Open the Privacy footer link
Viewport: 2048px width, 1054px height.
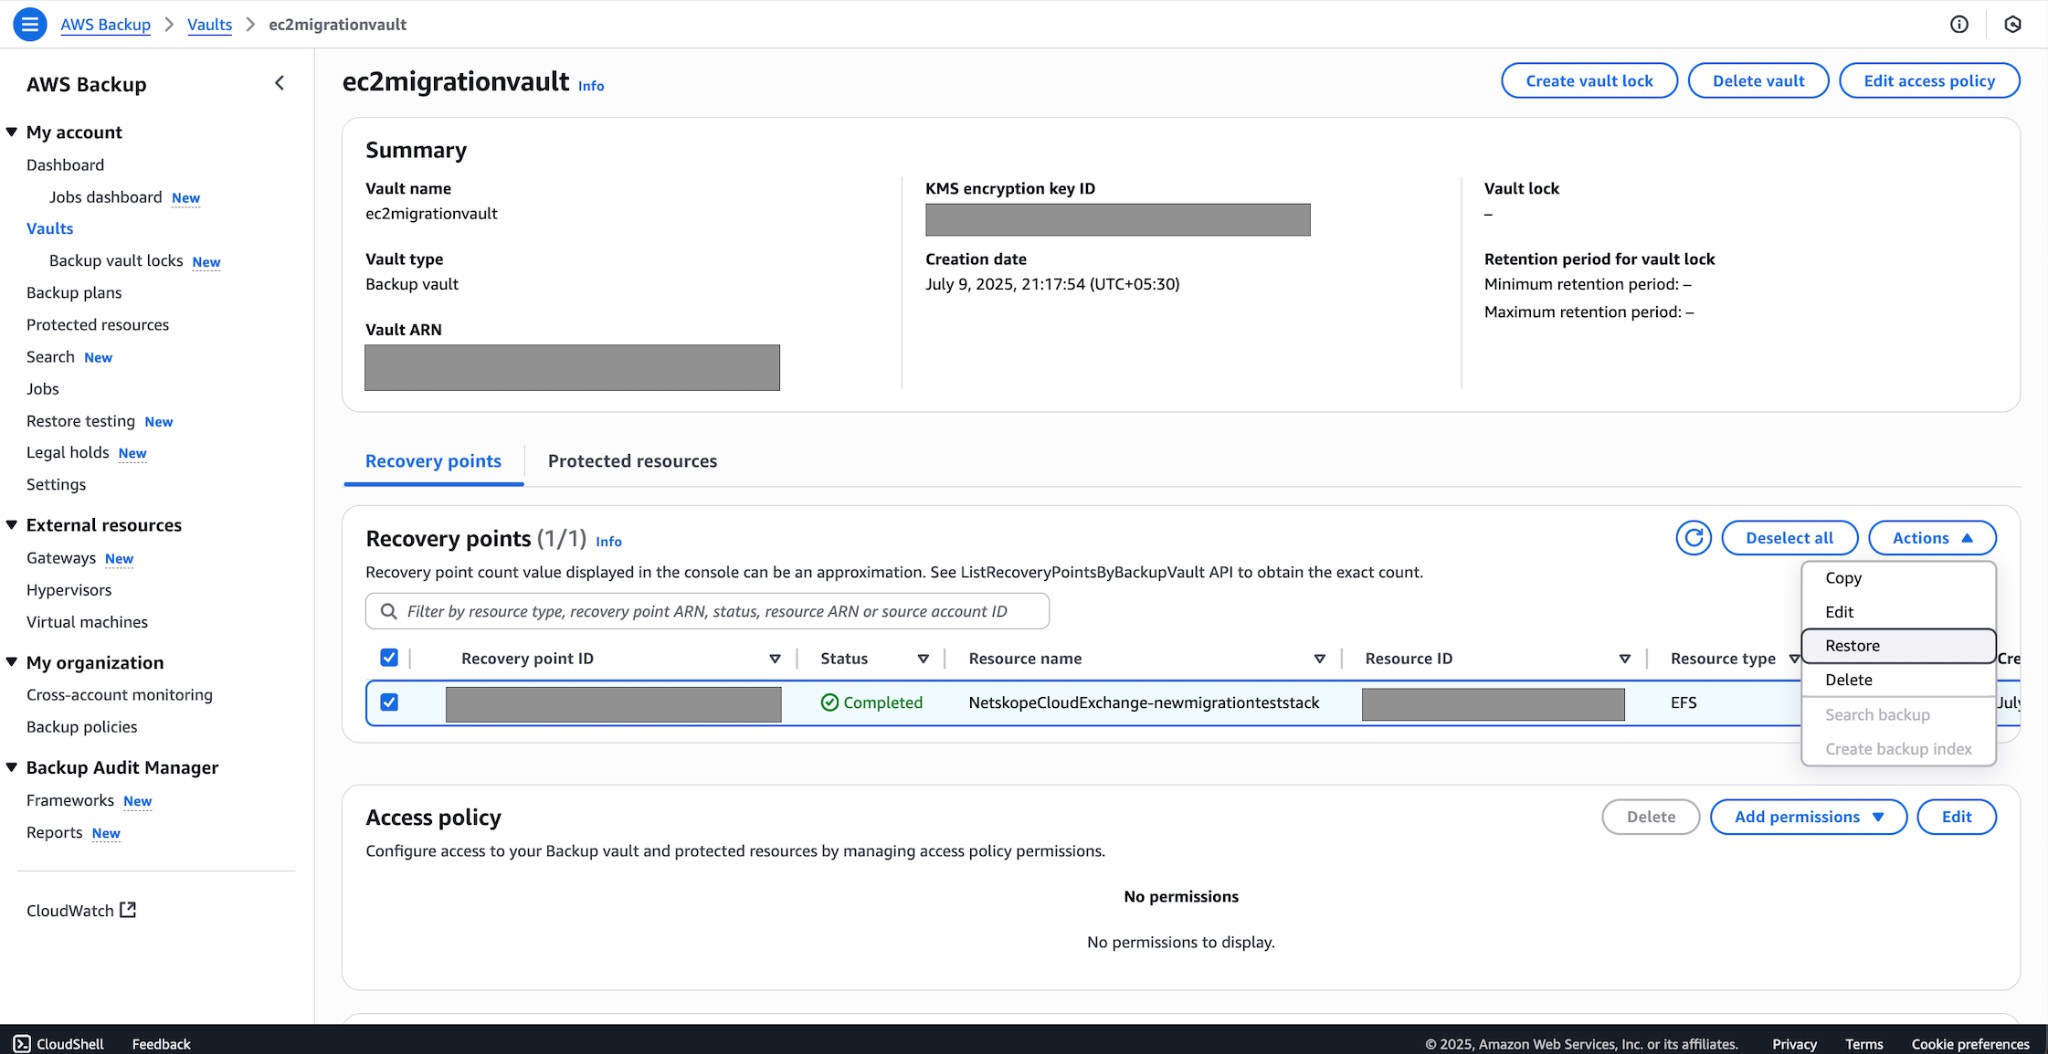tap(1794, 1044)
